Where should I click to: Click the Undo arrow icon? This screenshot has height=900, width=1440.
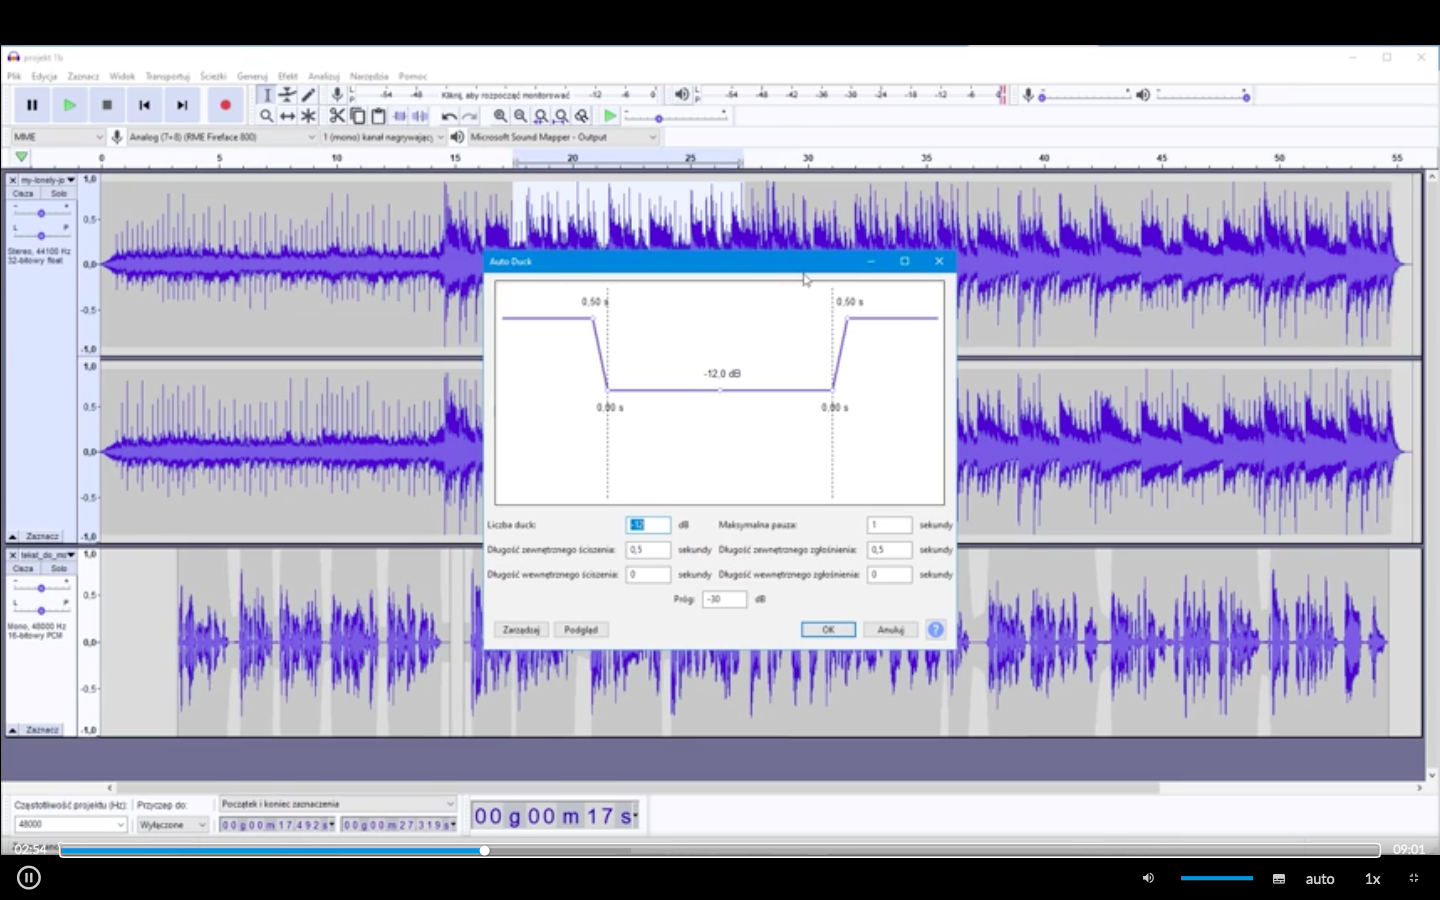click(449, 116)
